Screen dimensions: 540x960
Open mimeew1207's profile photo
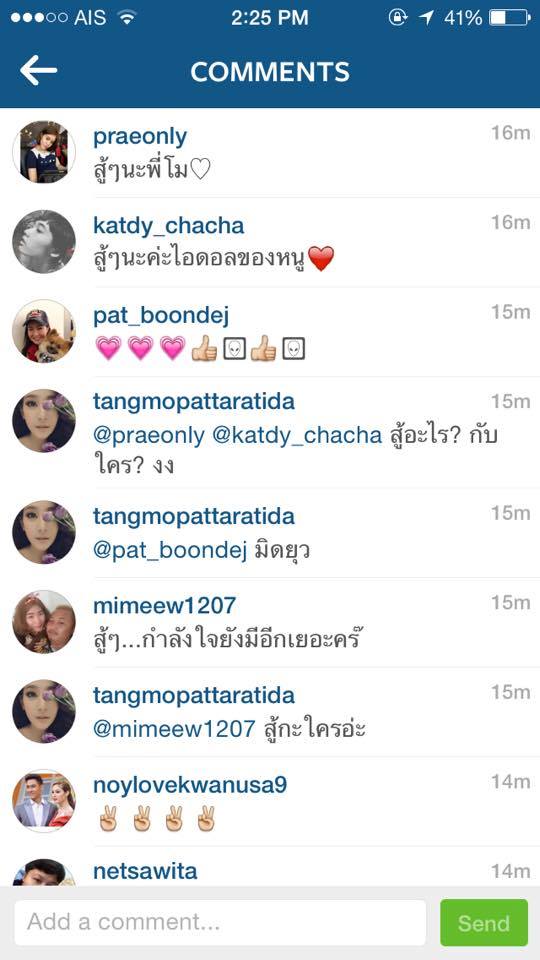point(44,621)
